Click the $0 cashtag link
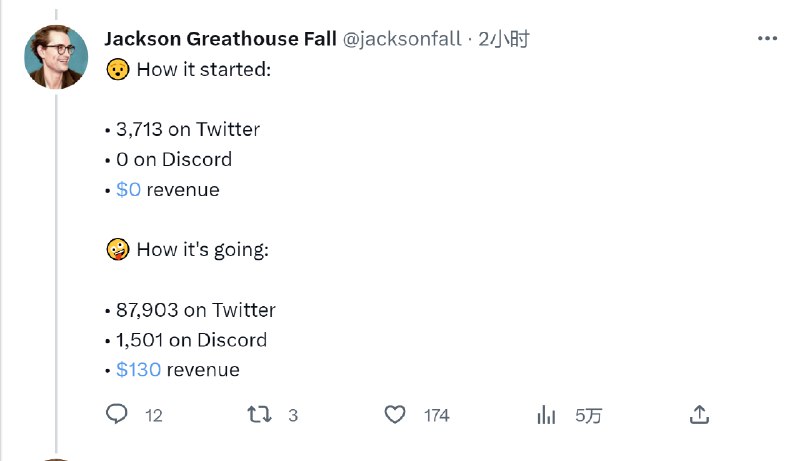This screenshot has width=800, height=461. tap(128, 190)
